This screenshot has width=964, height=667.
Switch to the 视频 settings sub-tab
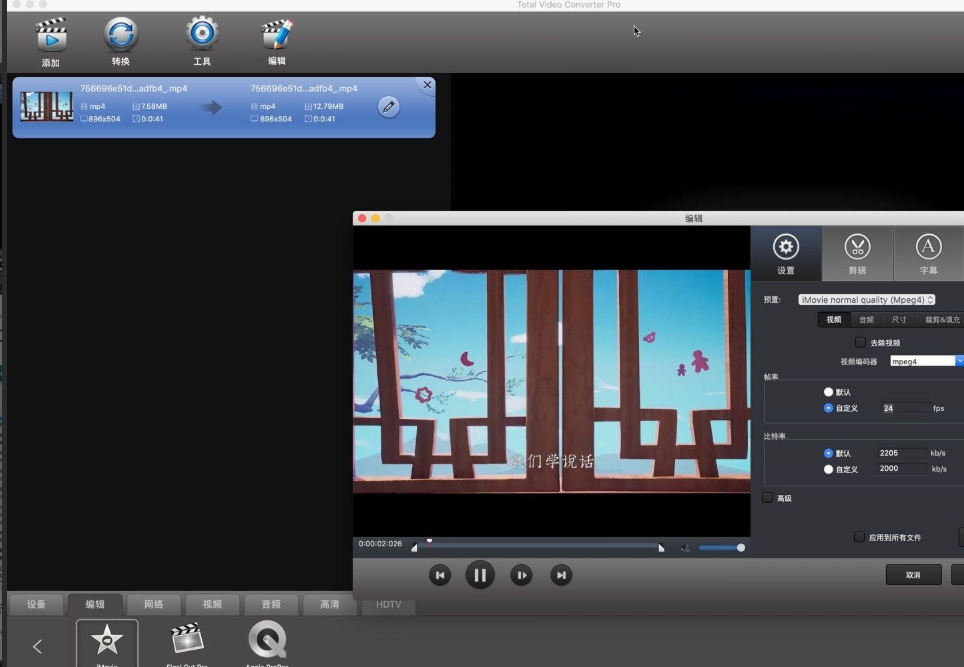pos(834,320)
